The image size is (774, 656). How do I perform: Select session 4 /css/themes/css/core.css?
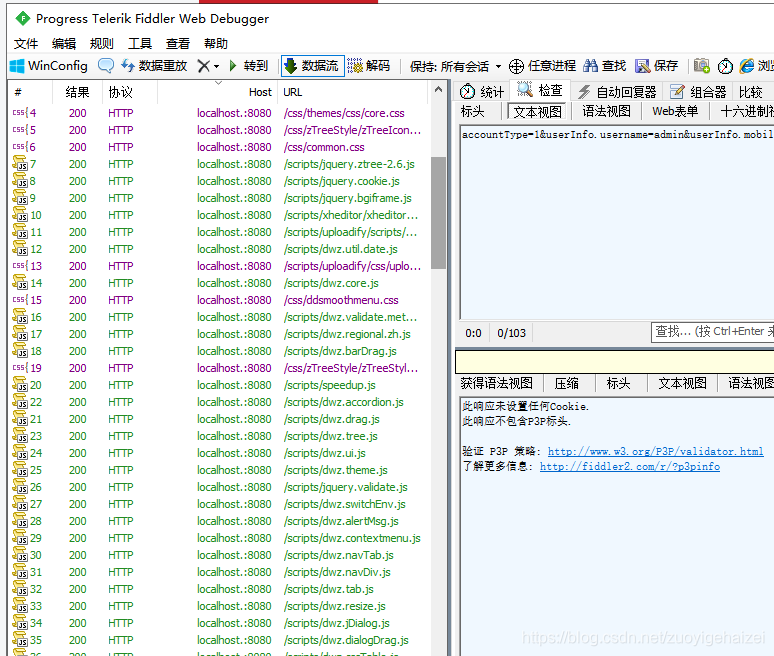point(219,113)
